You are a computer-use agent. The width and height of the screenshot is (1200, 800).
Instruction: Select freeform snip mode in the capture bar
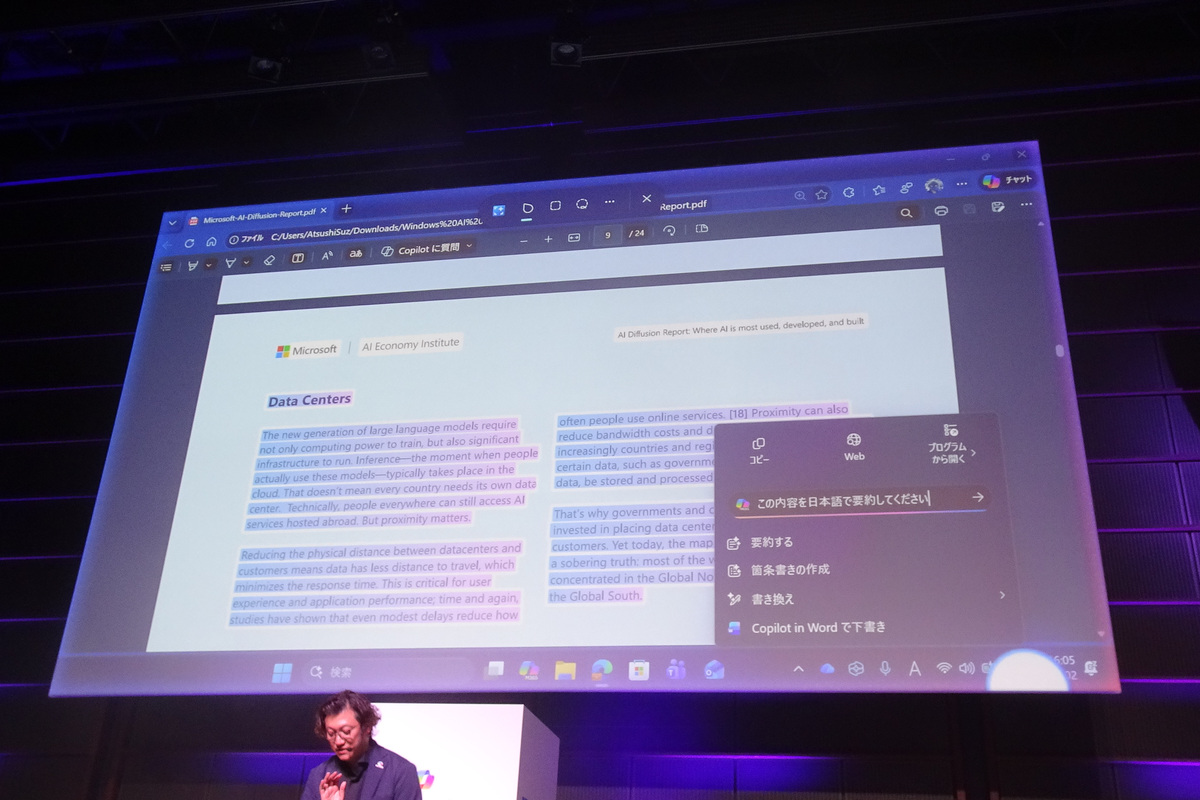click(x=528, y=206)
